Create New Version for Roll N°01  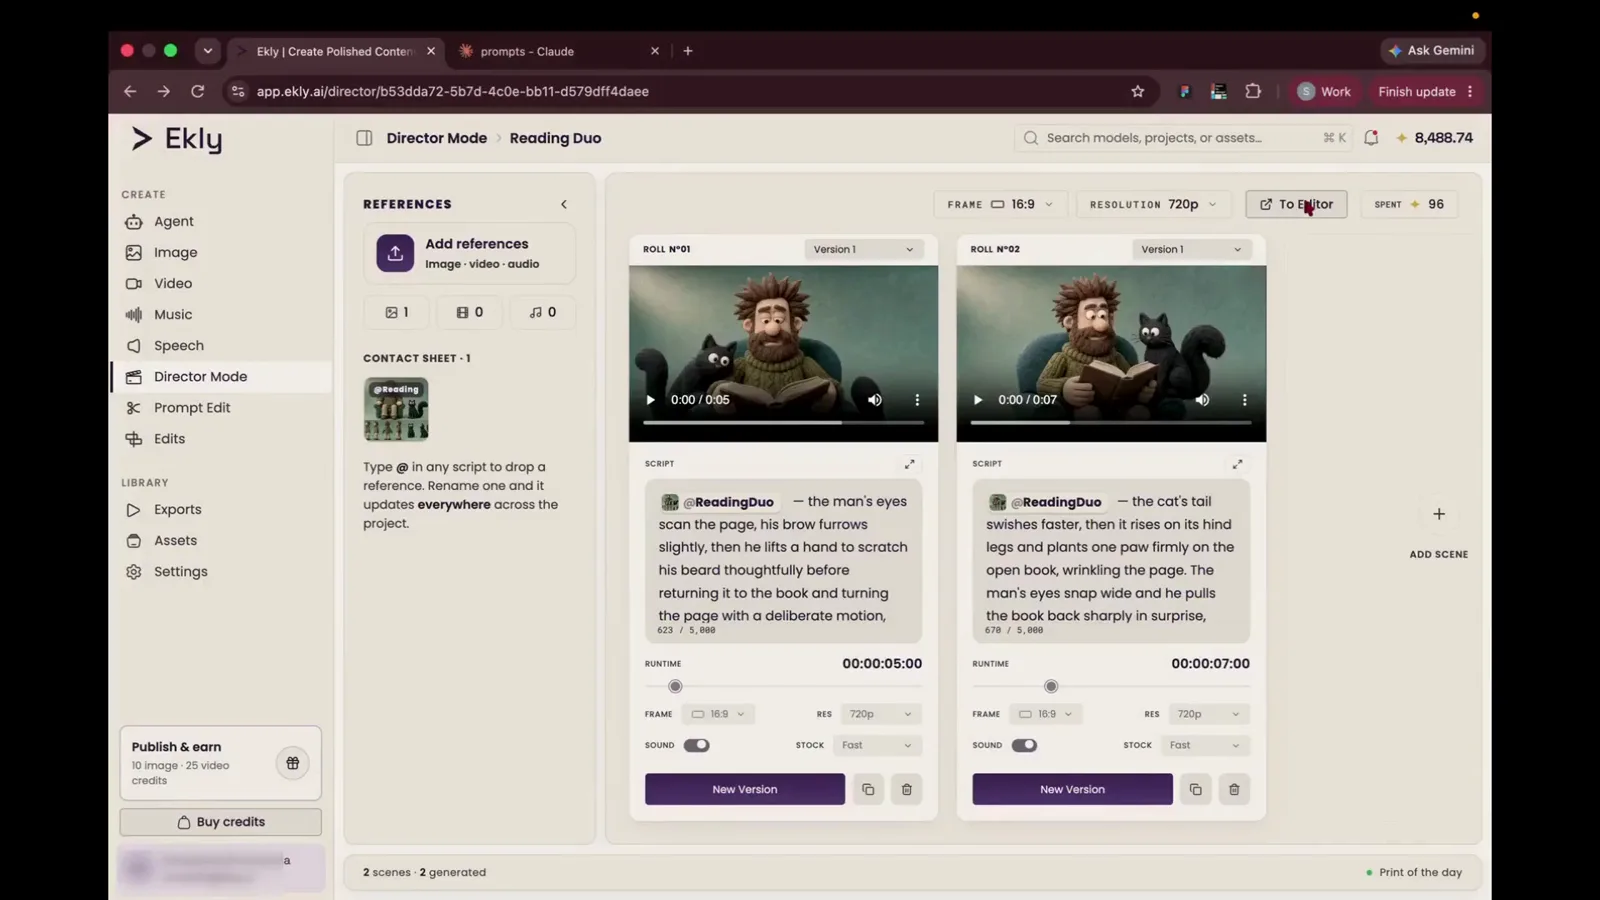(745, 789)
